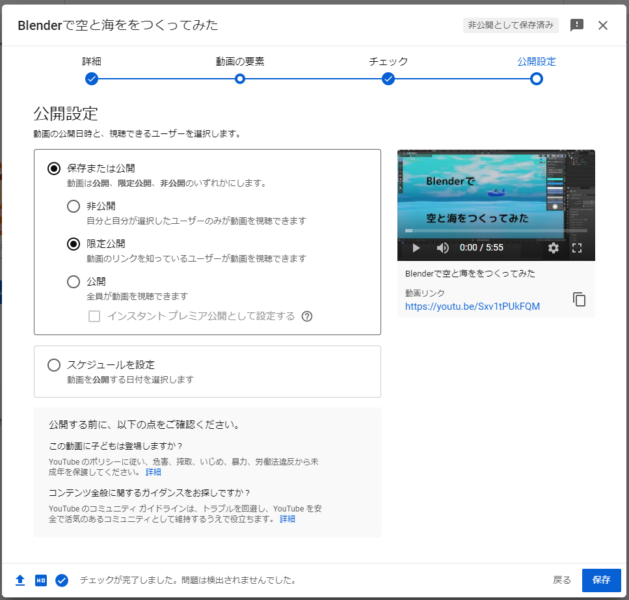Viewport: 629px width, 600px height.
Task: Click the help icon next to Instant Premiere
Action: (x=307, y=316)
